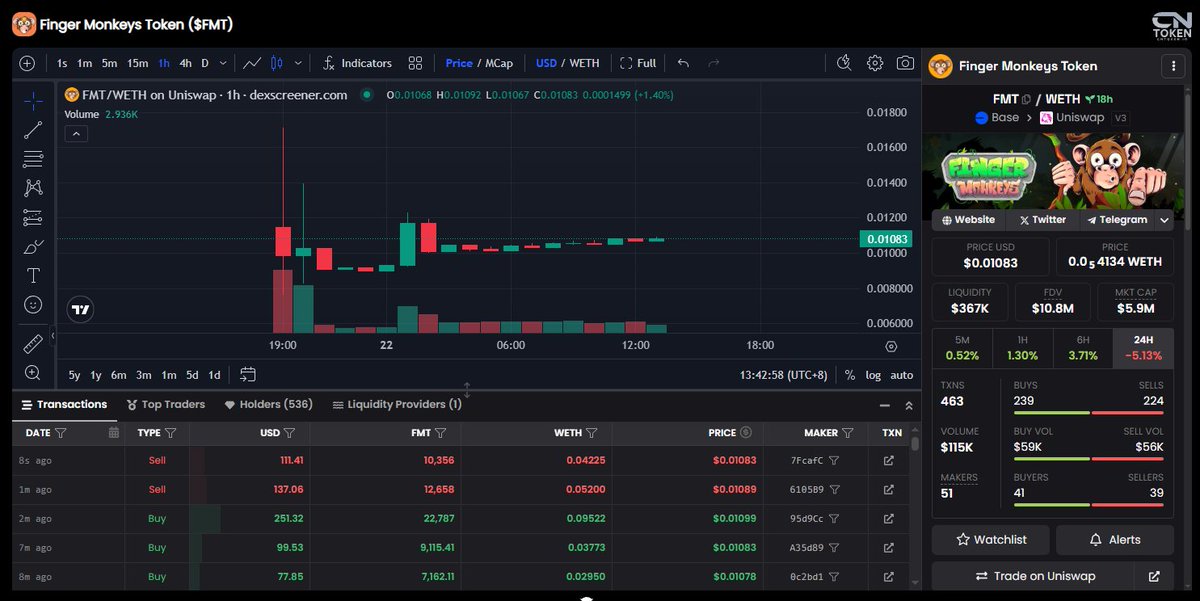This screenshot has width=1200, height=601.
Task: Select the 5M price change tab
Action: tap(962, 347)
